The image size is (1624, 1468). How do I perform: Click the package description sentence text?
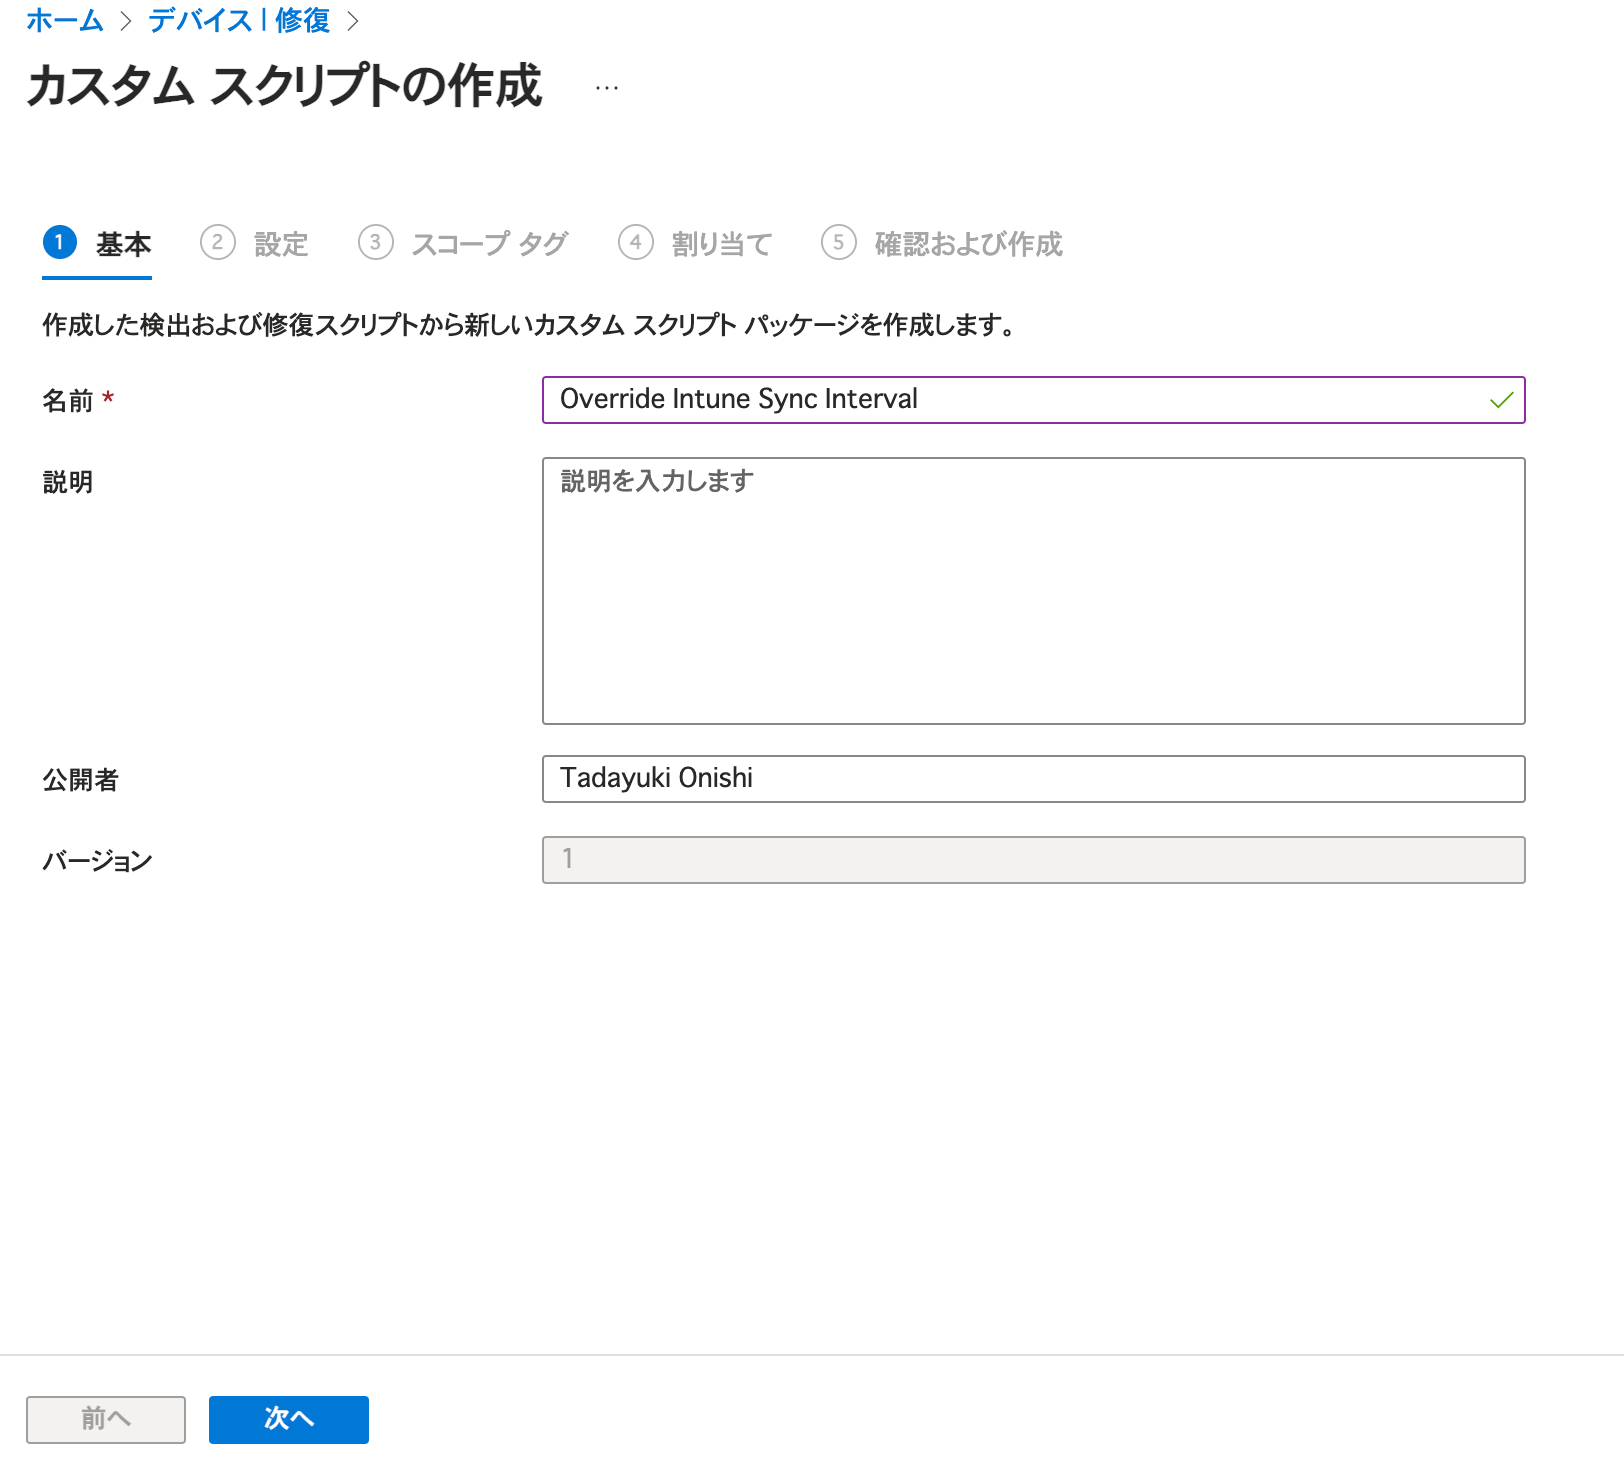pyautogui.click(x=529, y=325)
